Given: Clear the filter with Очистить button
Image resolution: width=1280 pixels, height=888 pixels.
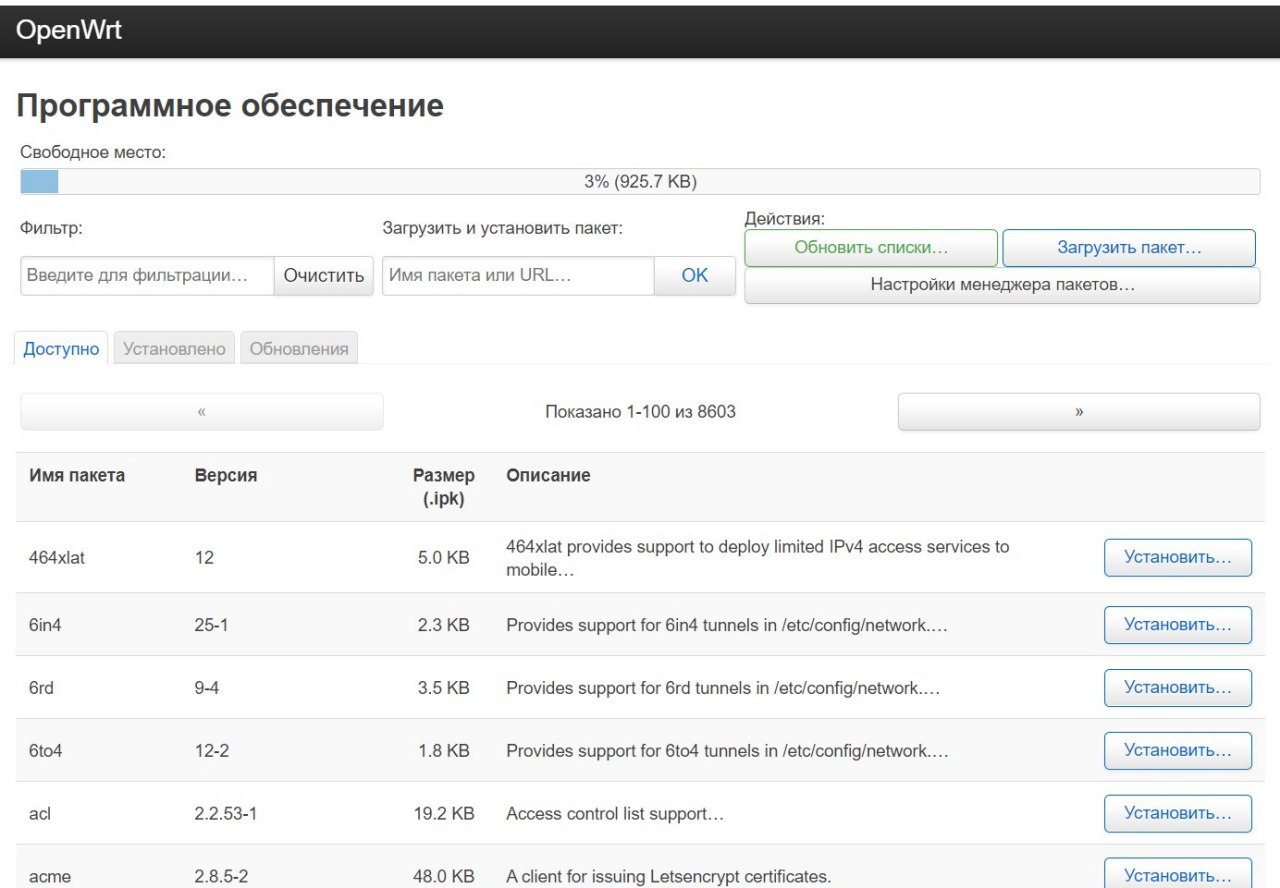Looking at the screenshot, I should tap(324, 275).
